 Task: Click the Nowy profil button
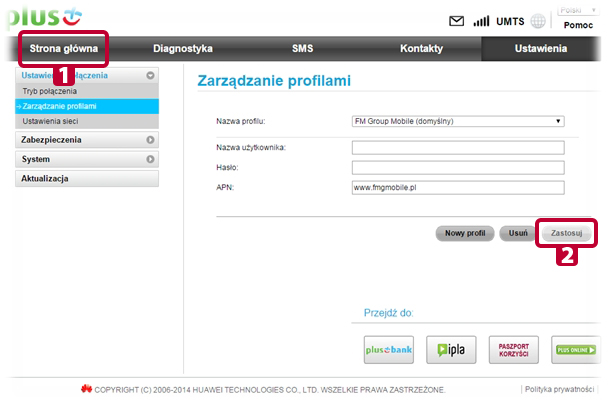pos(465,233)
